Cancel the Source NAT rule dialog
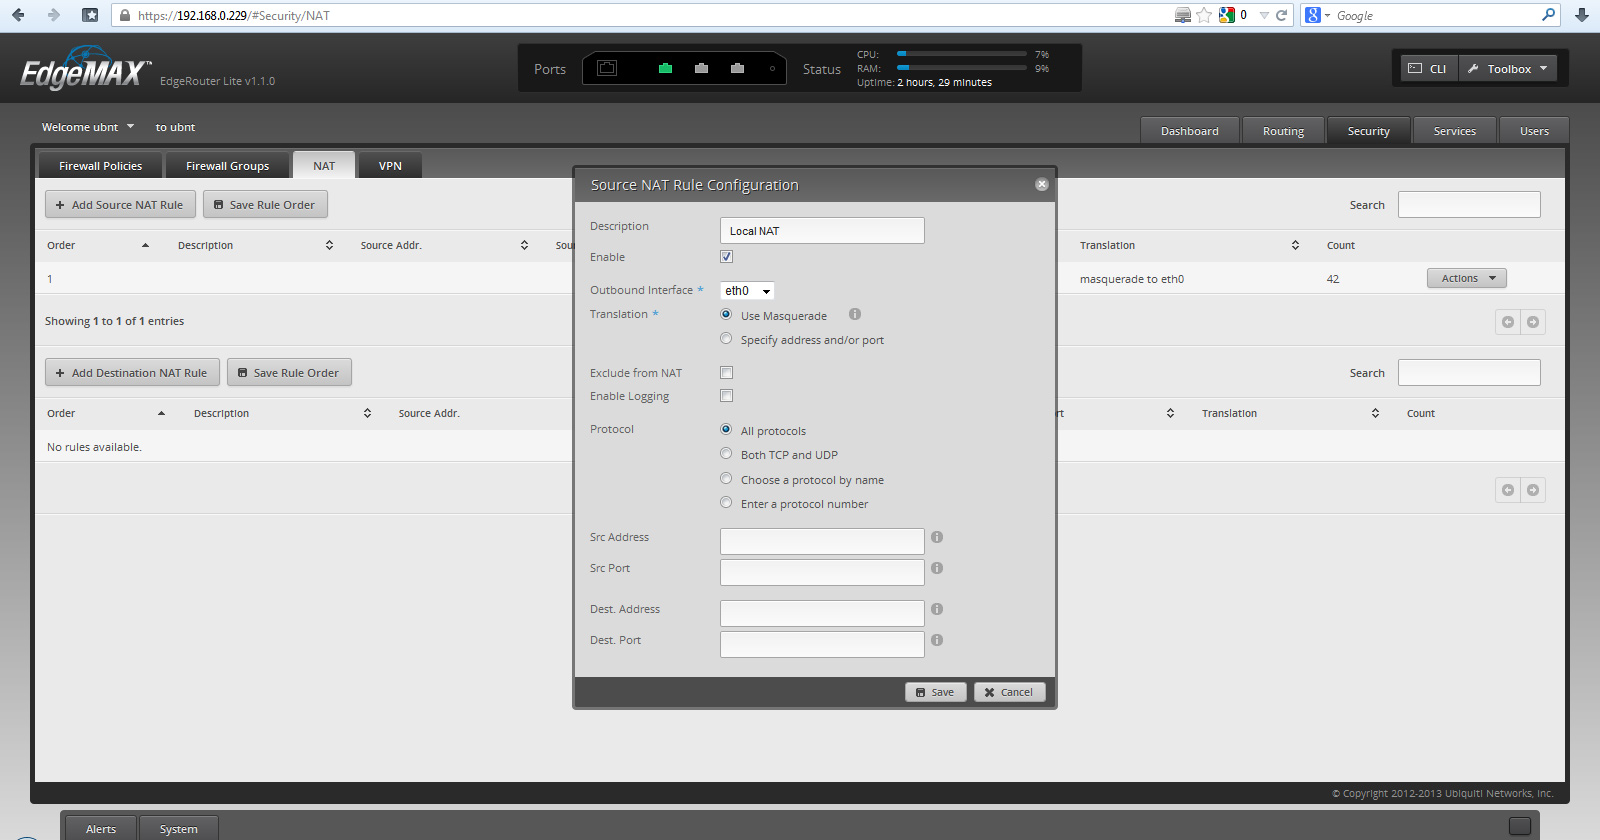 1009,692
